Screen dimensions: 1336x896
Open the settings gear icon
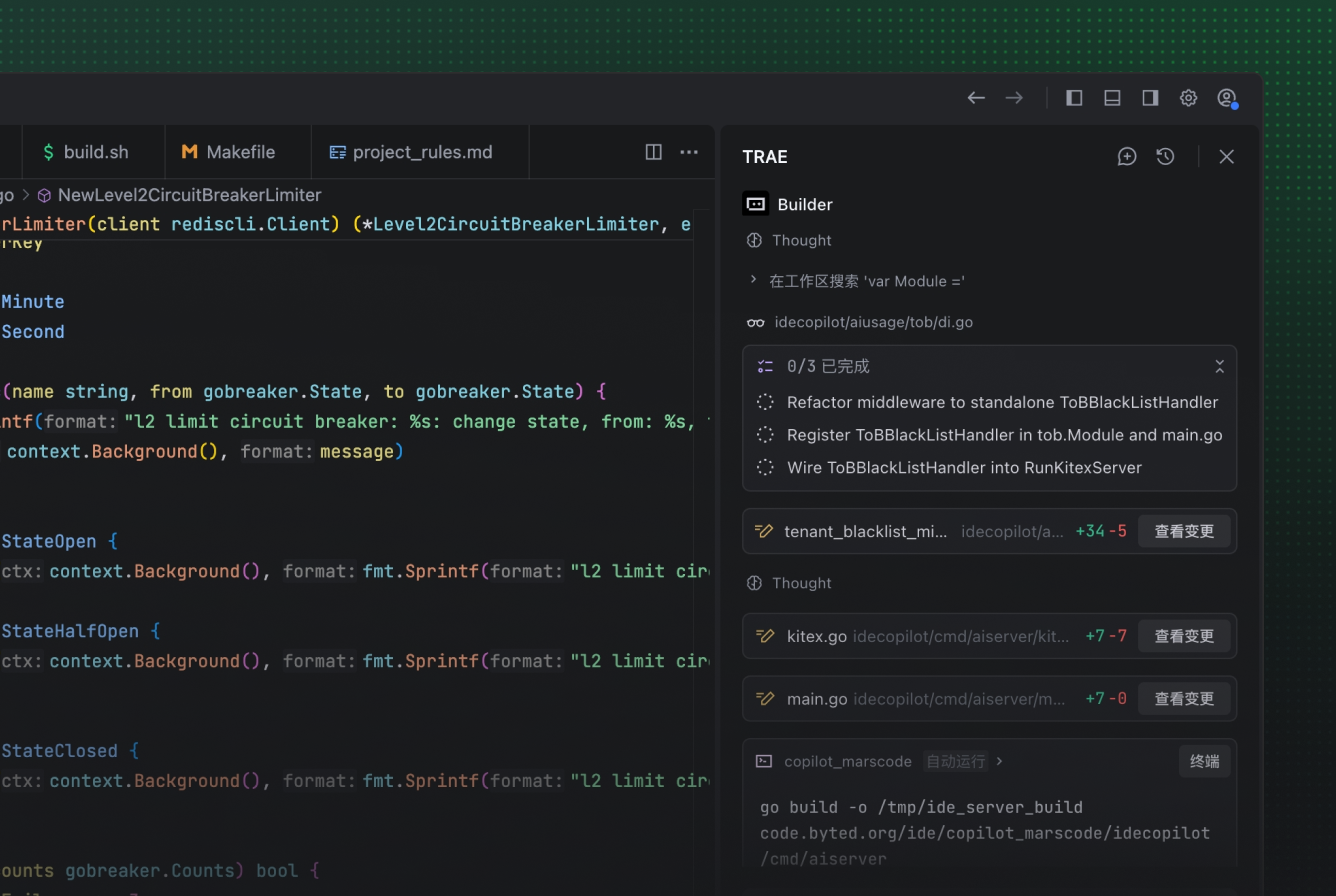click(1188, 98)
